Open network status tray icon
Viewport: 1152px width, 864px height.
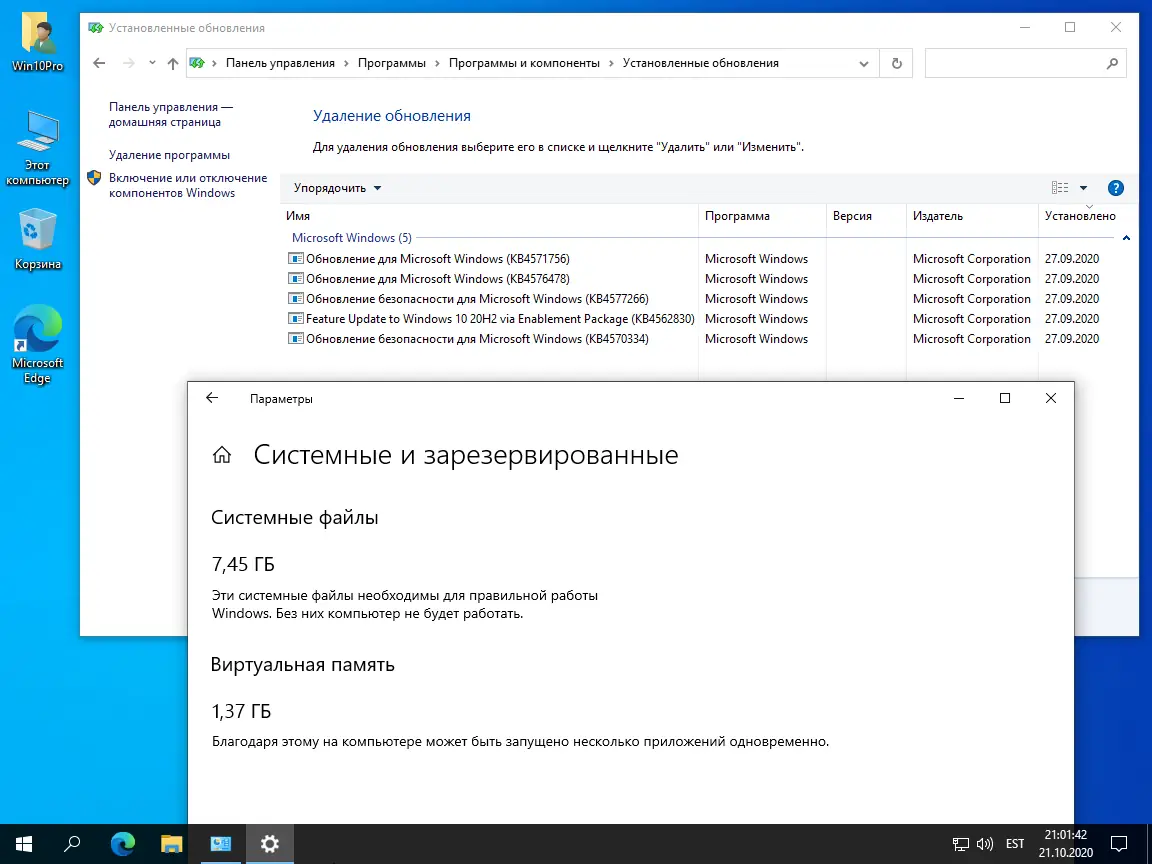[x=960, y=844]
